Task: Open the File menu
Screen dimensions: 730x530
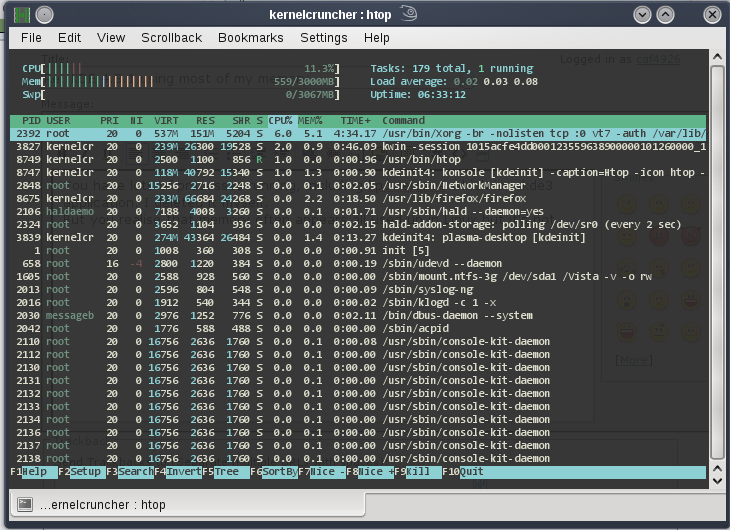Action: click(31, 38)
